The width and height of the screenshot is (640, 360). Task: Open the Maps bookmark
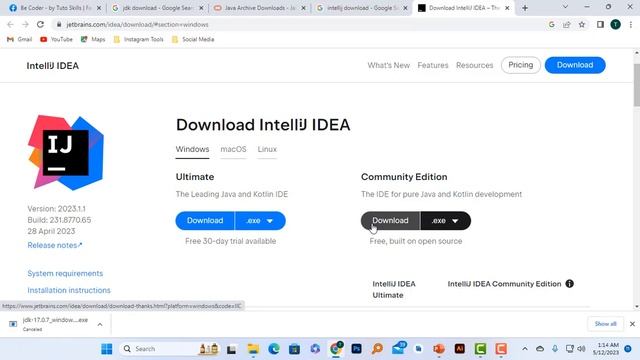(x=93, y=39)
